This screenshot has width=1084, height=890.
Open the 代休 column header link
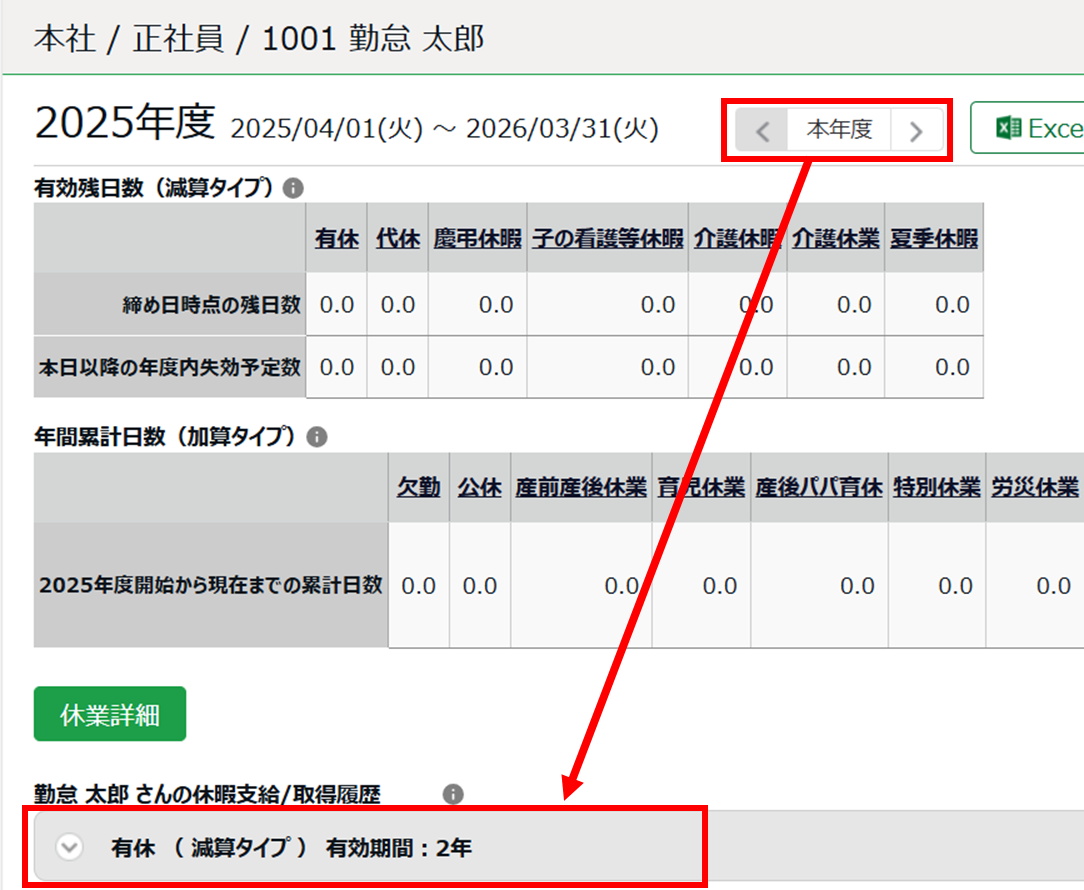(398, 239)
